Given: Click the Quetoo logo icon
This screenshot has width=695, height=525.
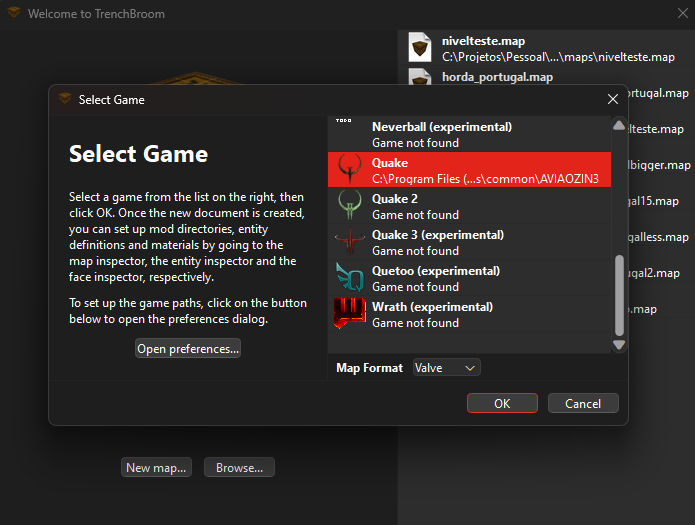Looking at the screenshot, I should [350, 278].
